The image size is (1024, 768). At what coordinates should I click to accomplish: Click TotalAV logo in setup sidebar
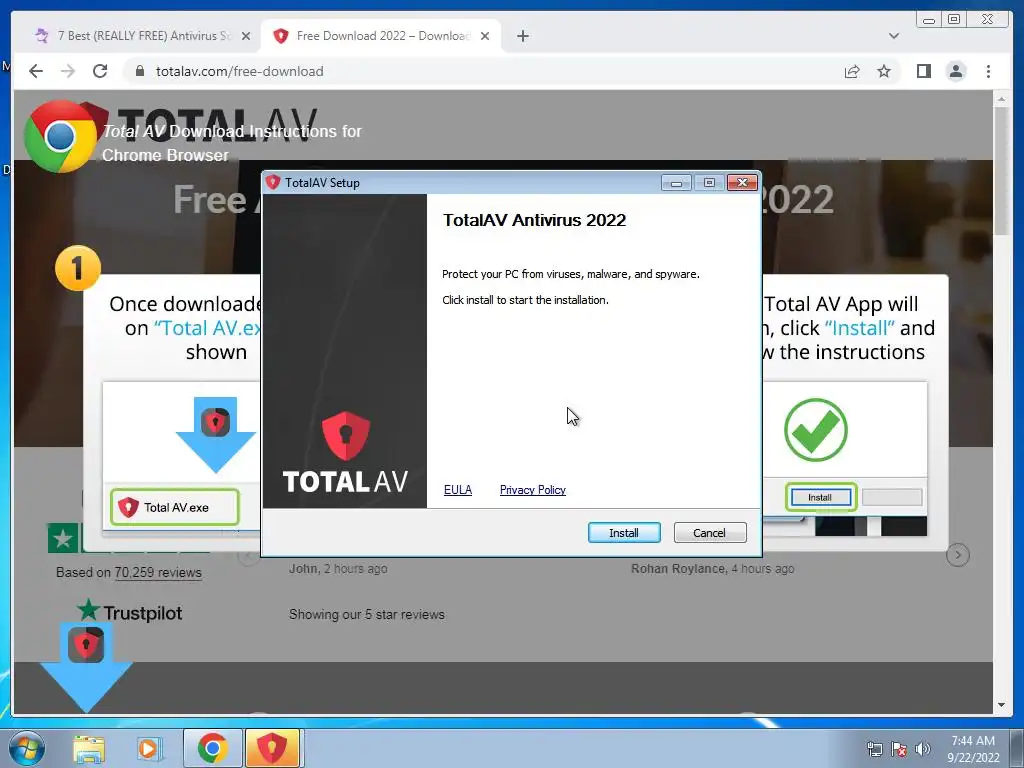point(345,453)
